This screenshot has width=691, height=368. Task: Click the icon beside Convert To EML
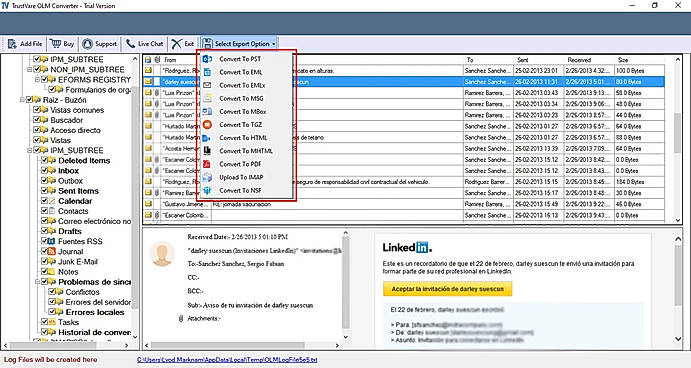pos(207,72)
